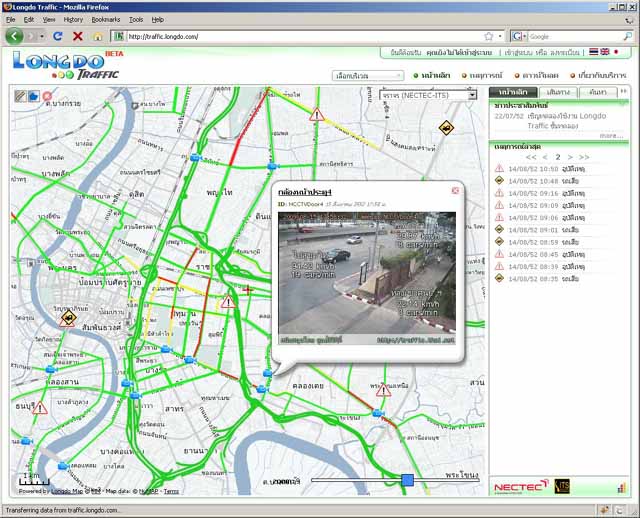
Task: Jump to last incident page with >>
Action: [584, 157]
